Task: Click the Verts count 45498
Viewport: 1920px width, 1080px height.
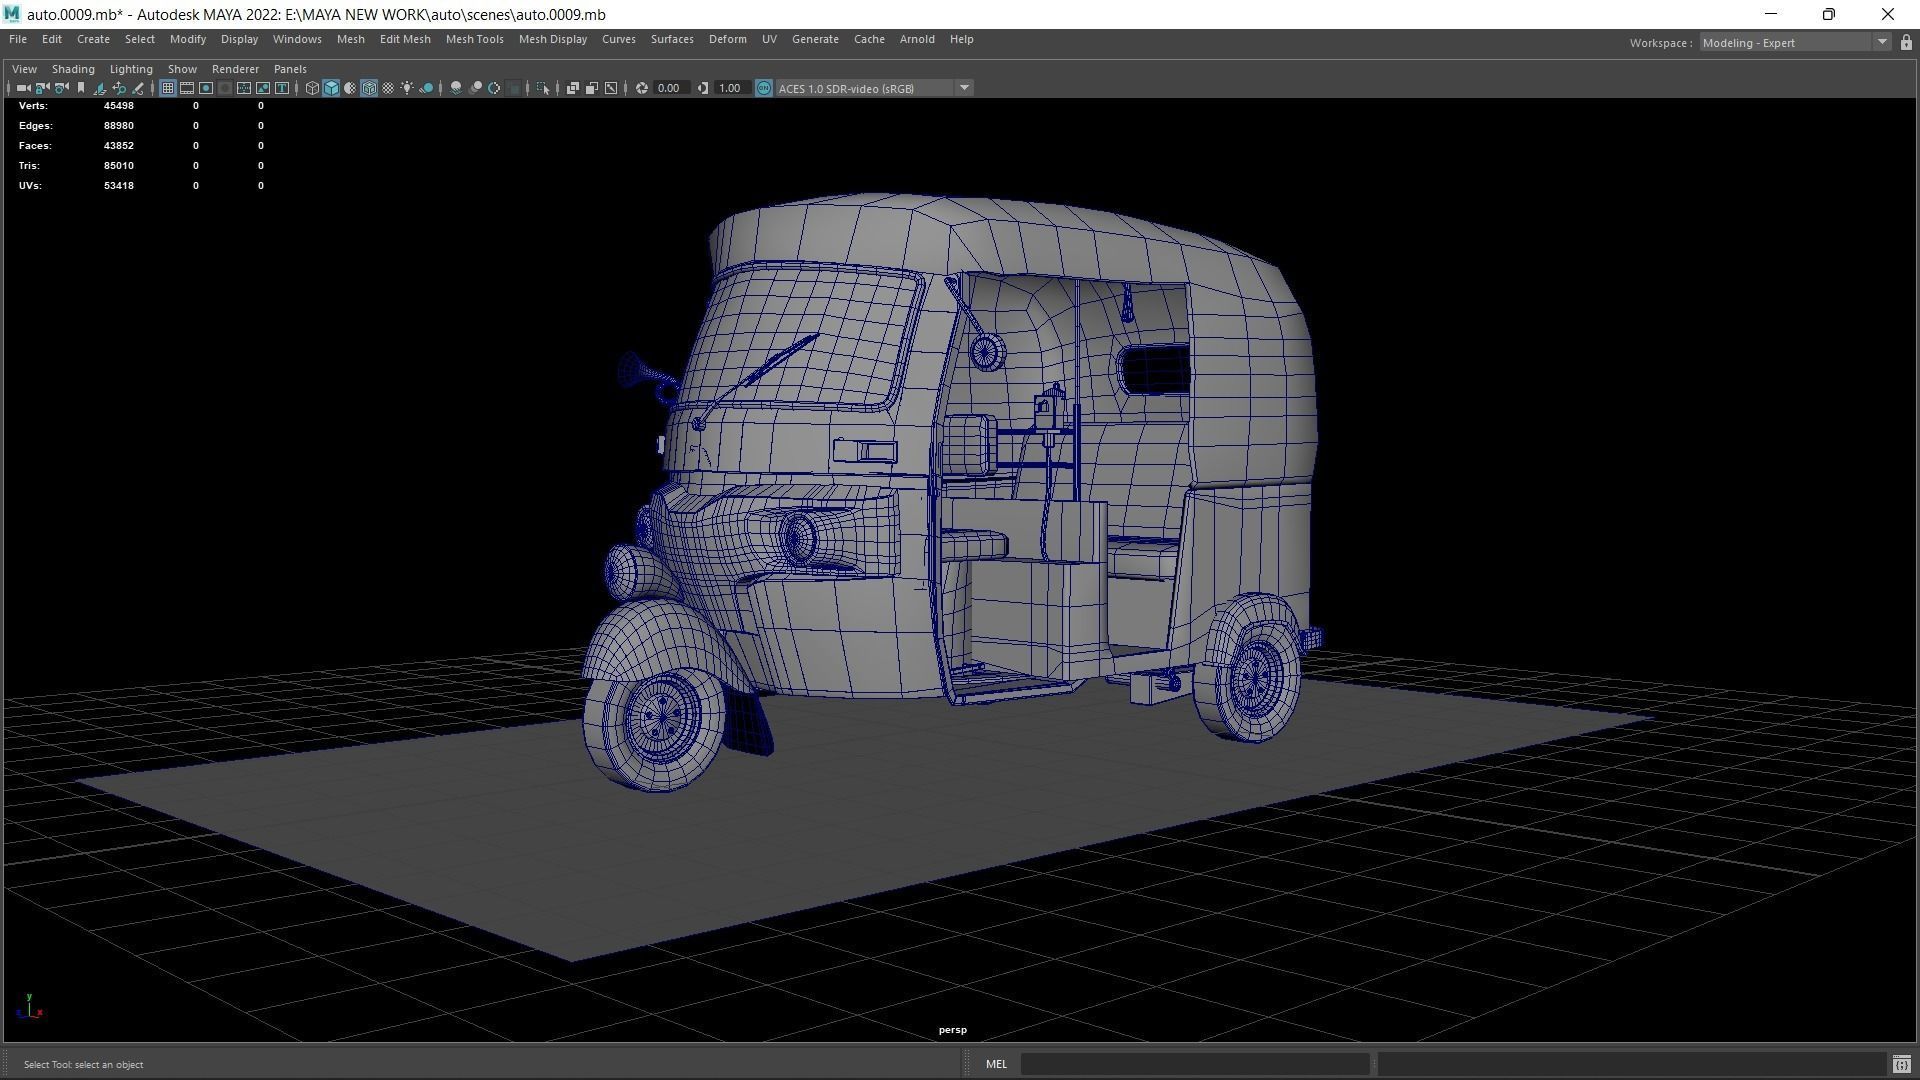Action: click(118, 106)
